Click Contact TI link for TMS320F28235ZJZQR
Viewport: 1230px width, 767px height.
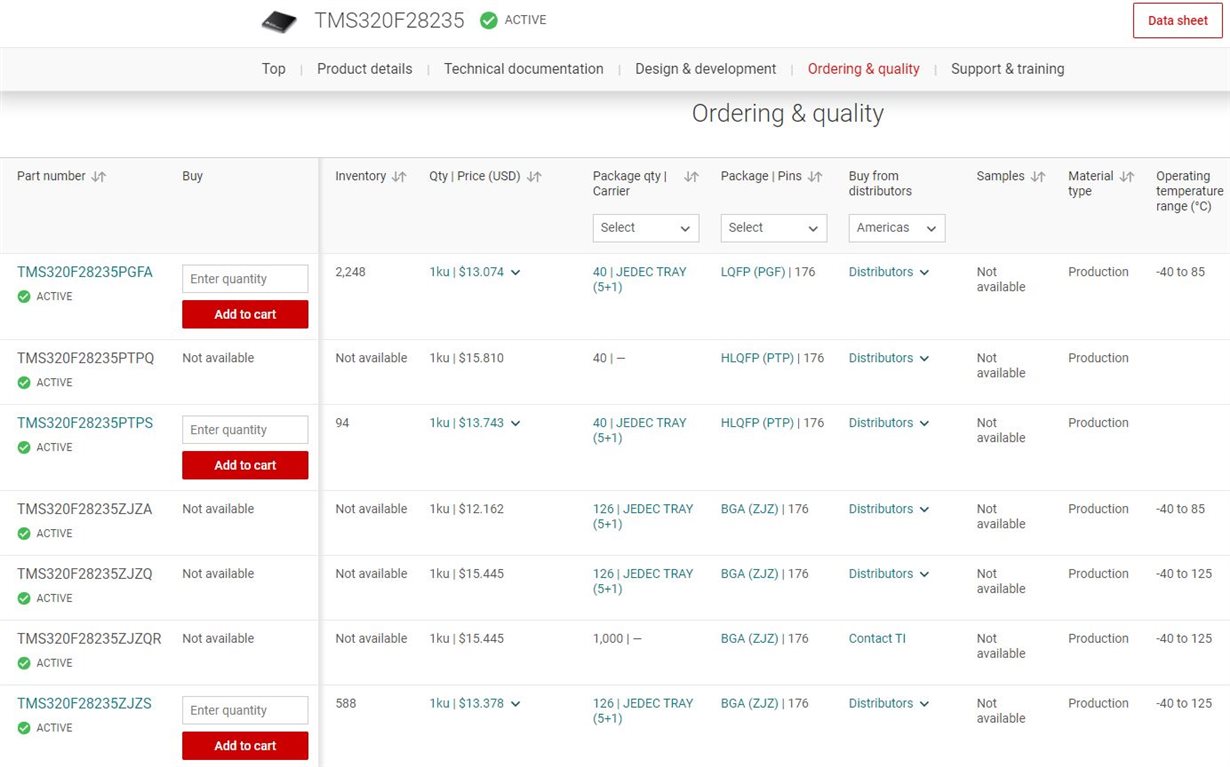[877, 639]
